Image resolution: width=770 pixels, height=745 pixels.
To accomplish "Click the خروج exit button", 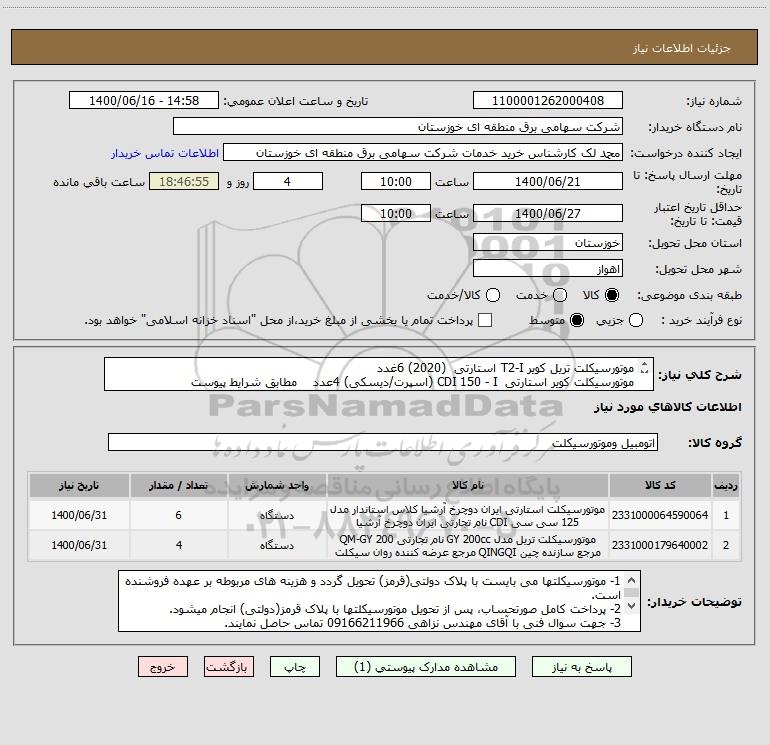I will (x=163, y=667).
